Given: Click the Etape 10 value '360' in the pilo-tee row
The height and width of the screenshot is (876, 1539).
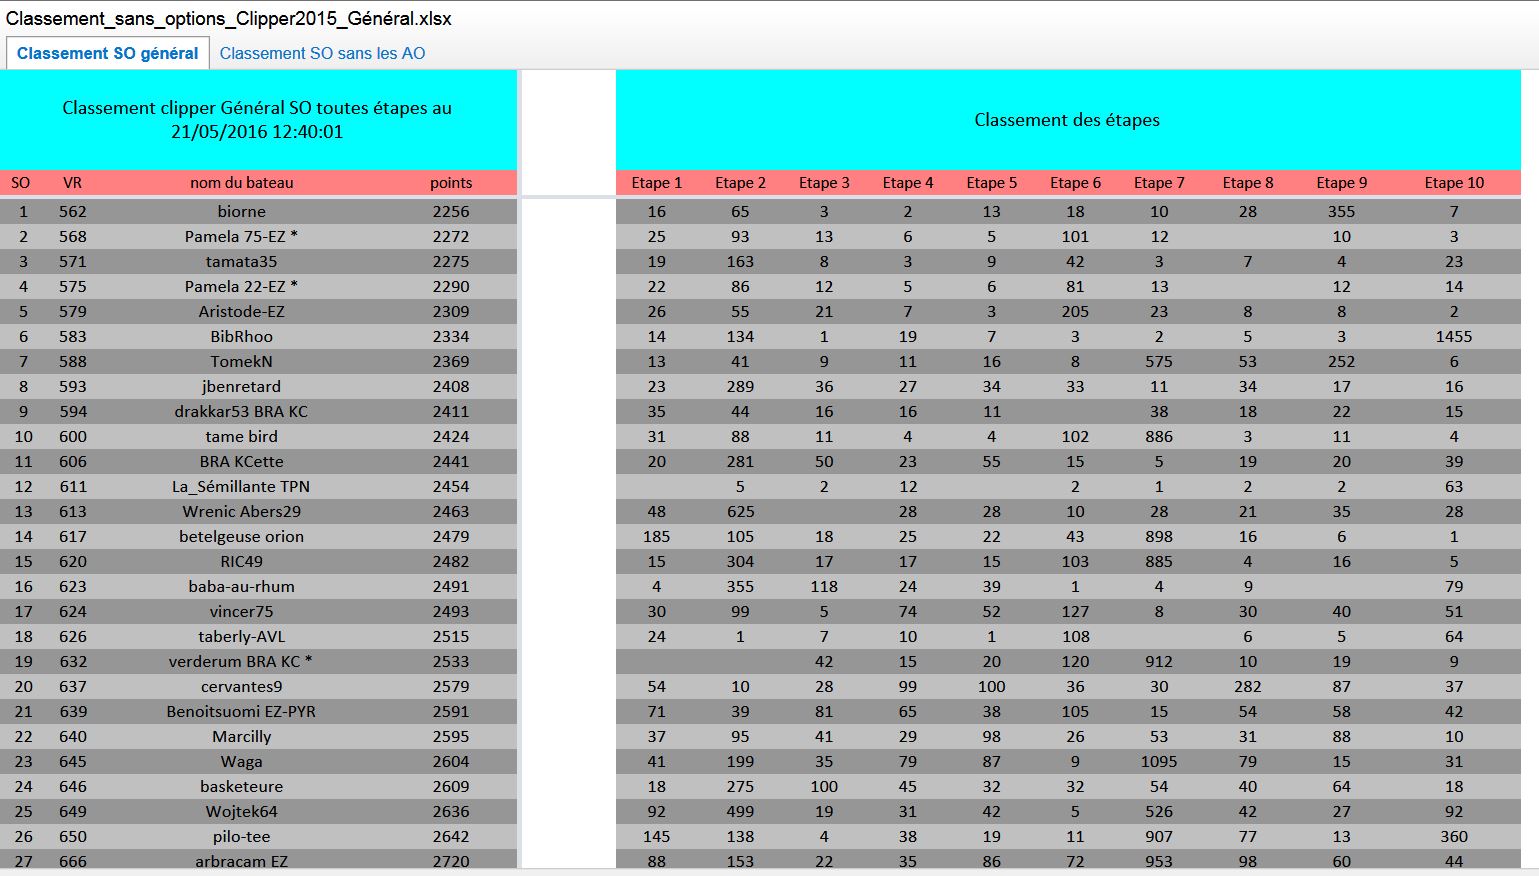Looking at the screenshot, I should pyautogui.click(x=1454, y=837).
